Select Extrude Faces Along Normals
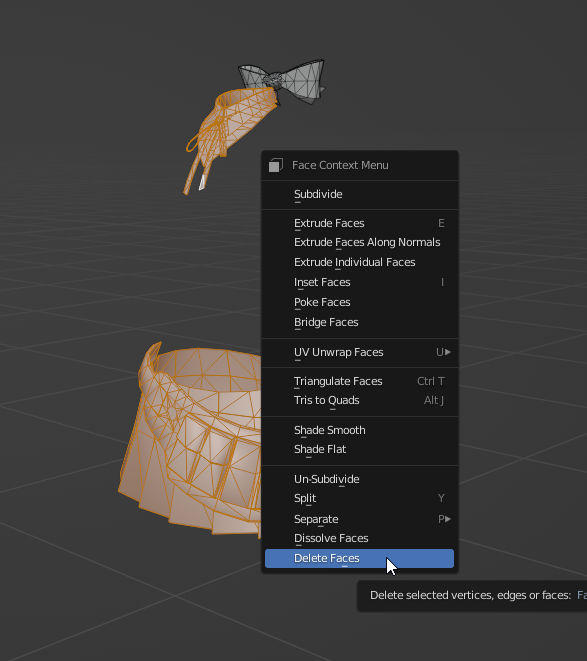Viewport: 587px width, 661px height. tap(359, 242)
